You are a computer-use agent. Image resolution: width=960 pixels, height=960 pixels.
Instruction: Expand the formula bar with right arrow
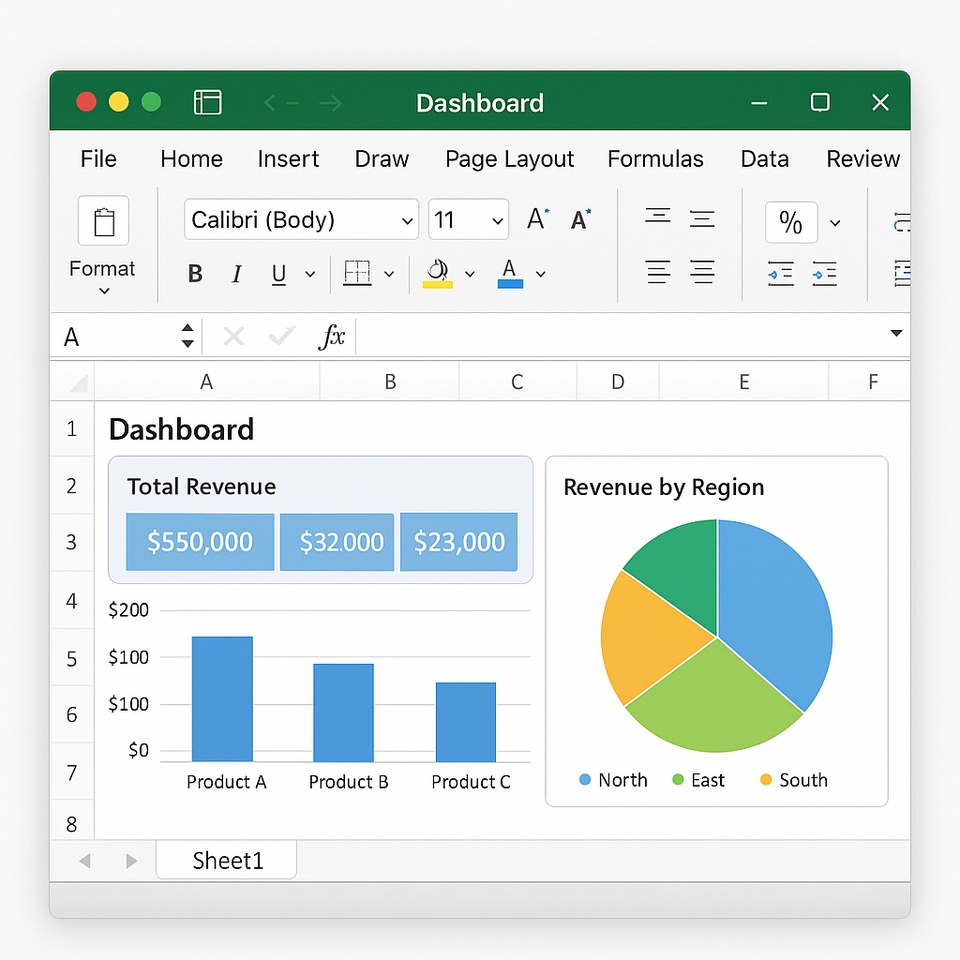pos(895,334)
